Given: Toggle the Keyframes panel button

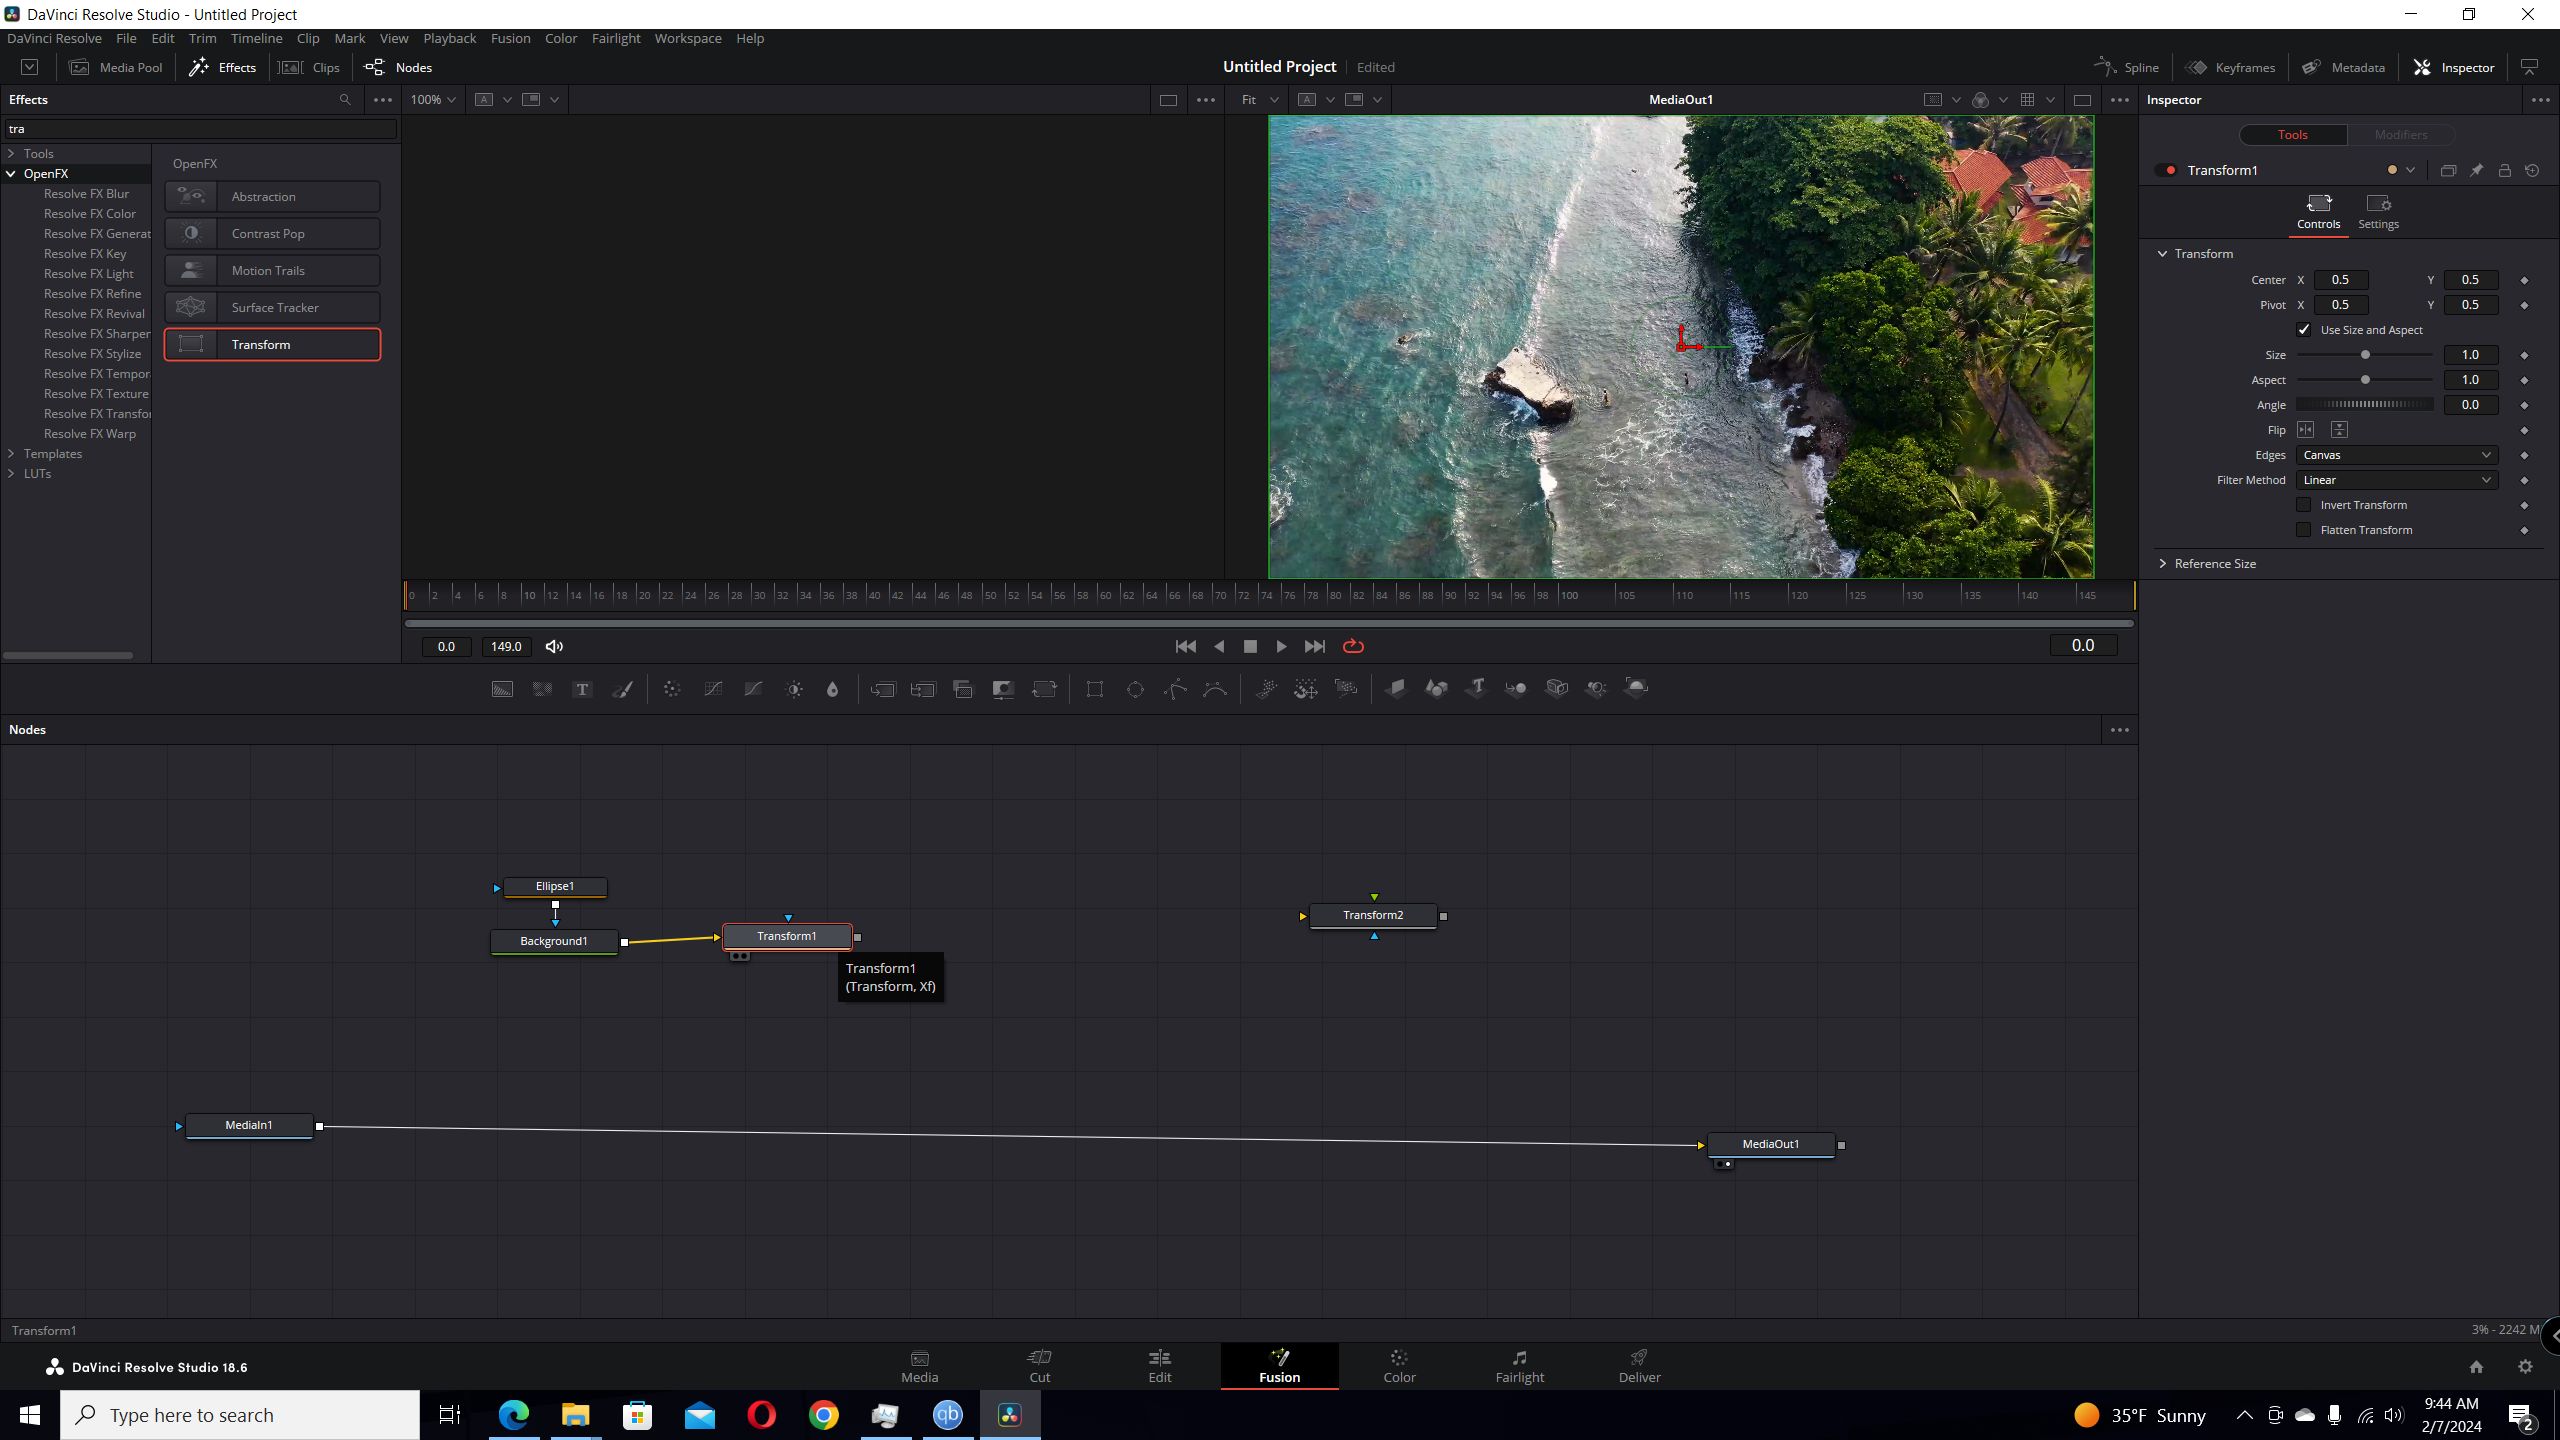Looking at the screenshot, I should click(x=2231, y=67).
